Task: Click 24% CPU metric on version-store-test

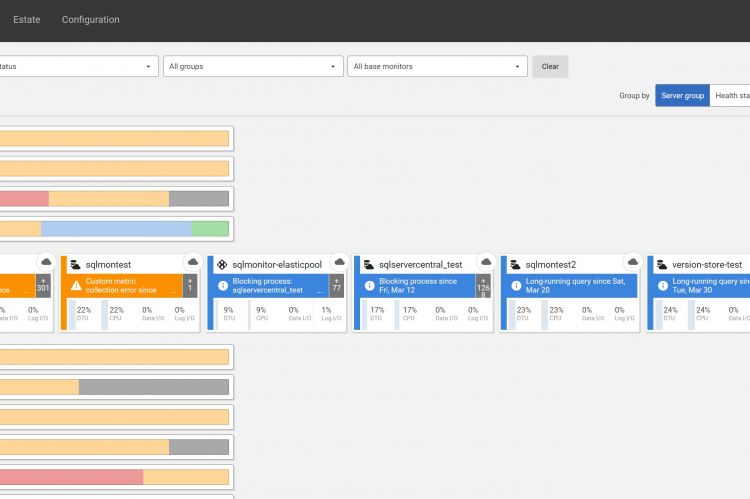Action: (703, 313)
